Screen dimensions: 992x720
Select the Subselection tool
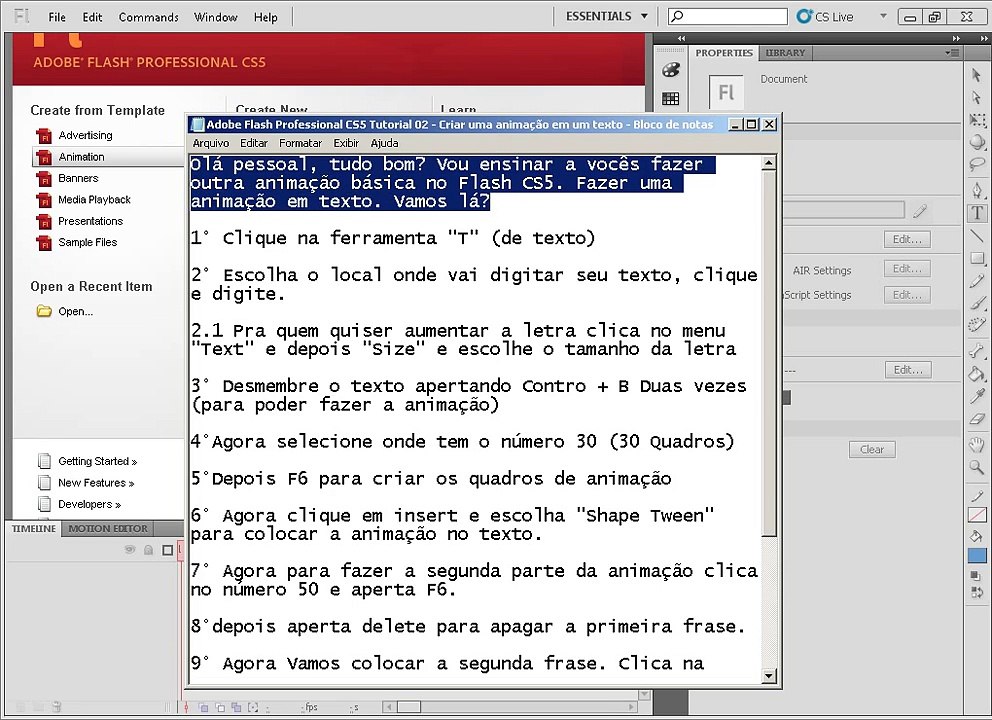tap(976, 97)
